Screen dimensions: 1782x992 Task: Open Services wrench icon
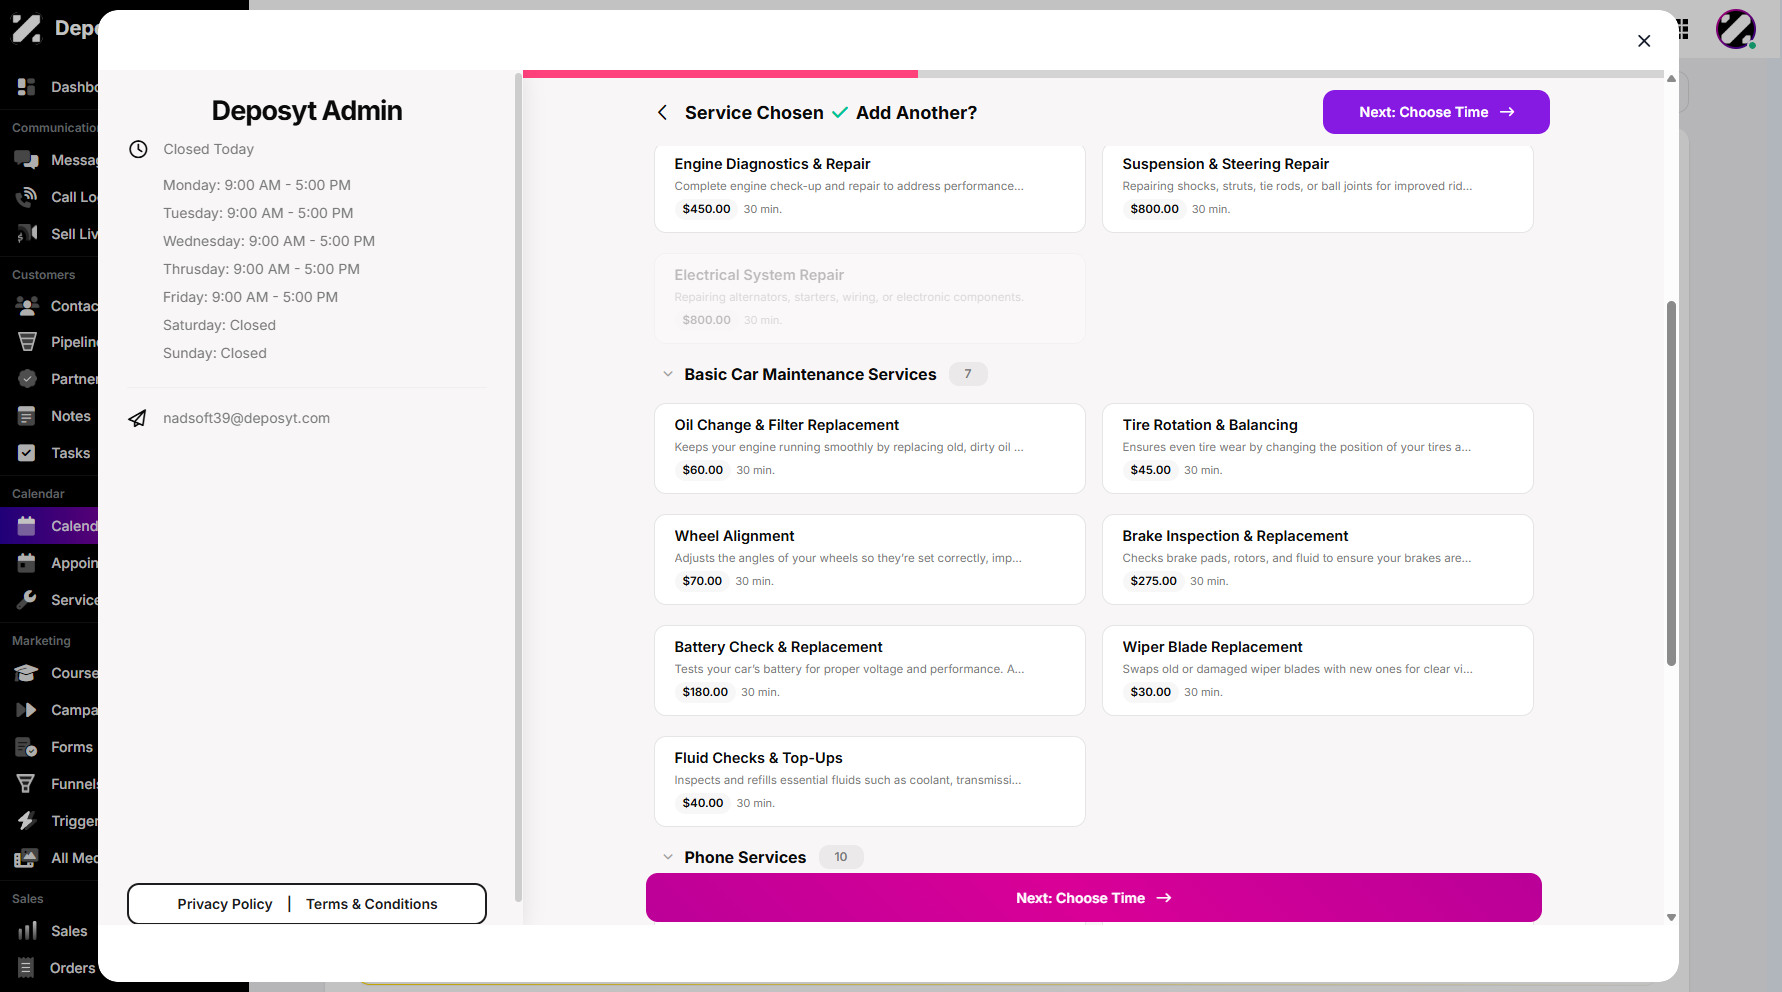(27, 600)
